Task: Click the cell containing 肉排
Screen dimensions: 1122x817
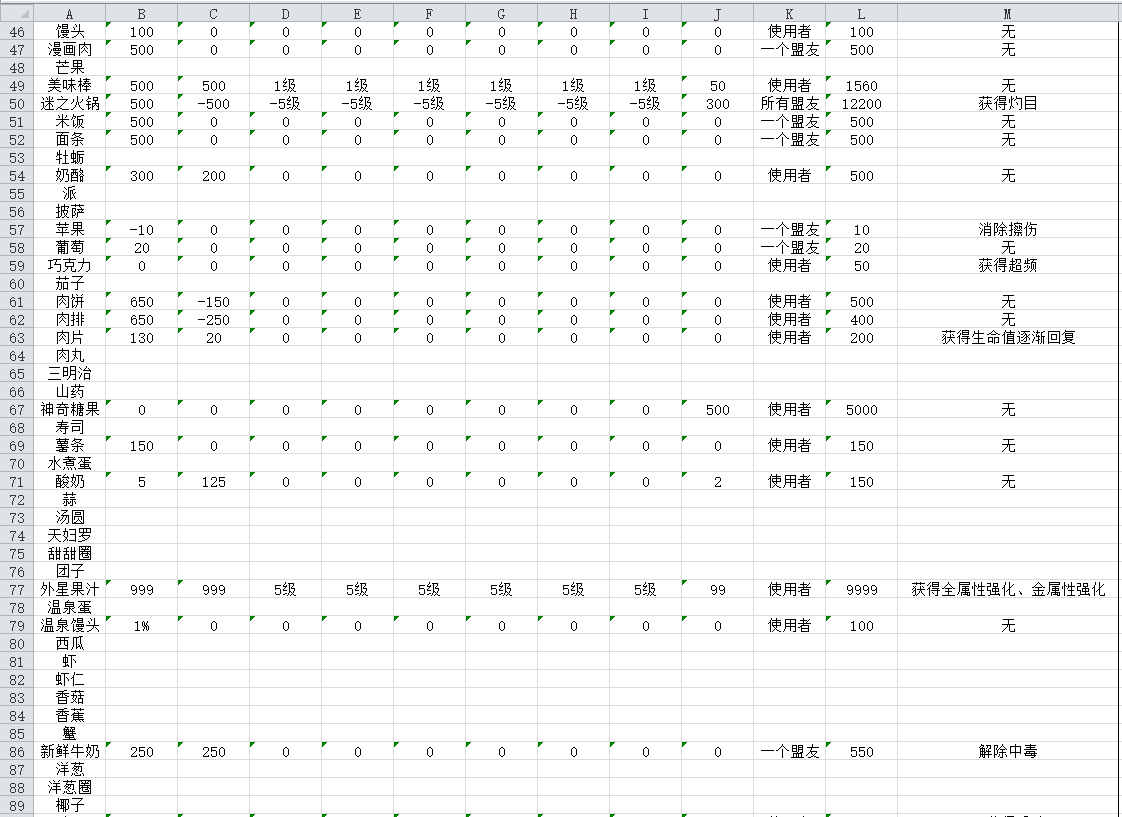Action: (x=69, y=320)
